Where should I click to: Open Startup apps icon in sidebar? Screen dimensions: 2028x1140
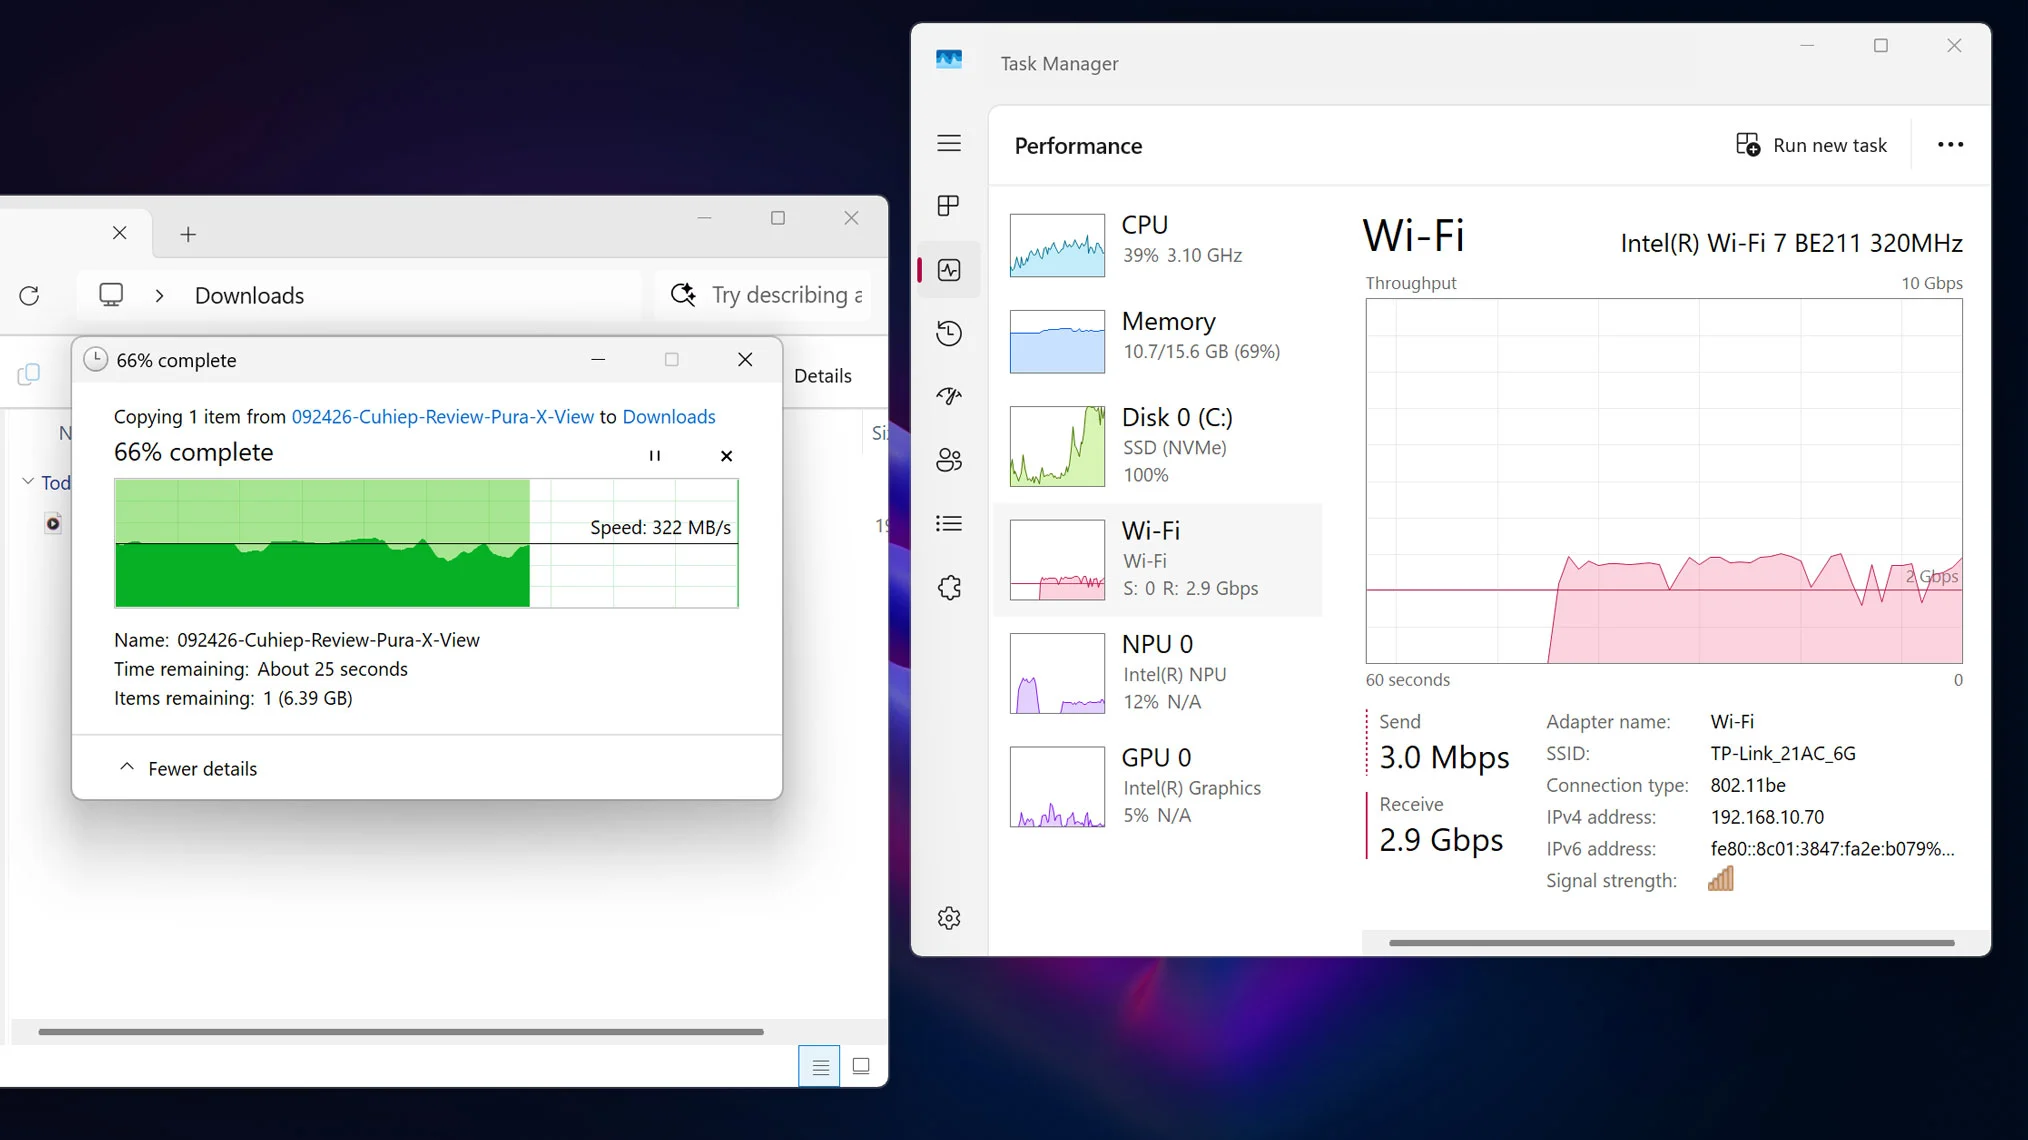[949, 396]
